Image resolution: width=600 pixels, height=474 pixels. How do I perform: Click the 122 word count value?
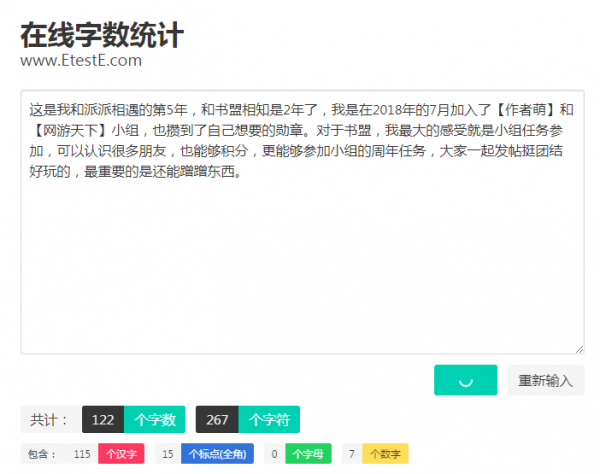103,419
